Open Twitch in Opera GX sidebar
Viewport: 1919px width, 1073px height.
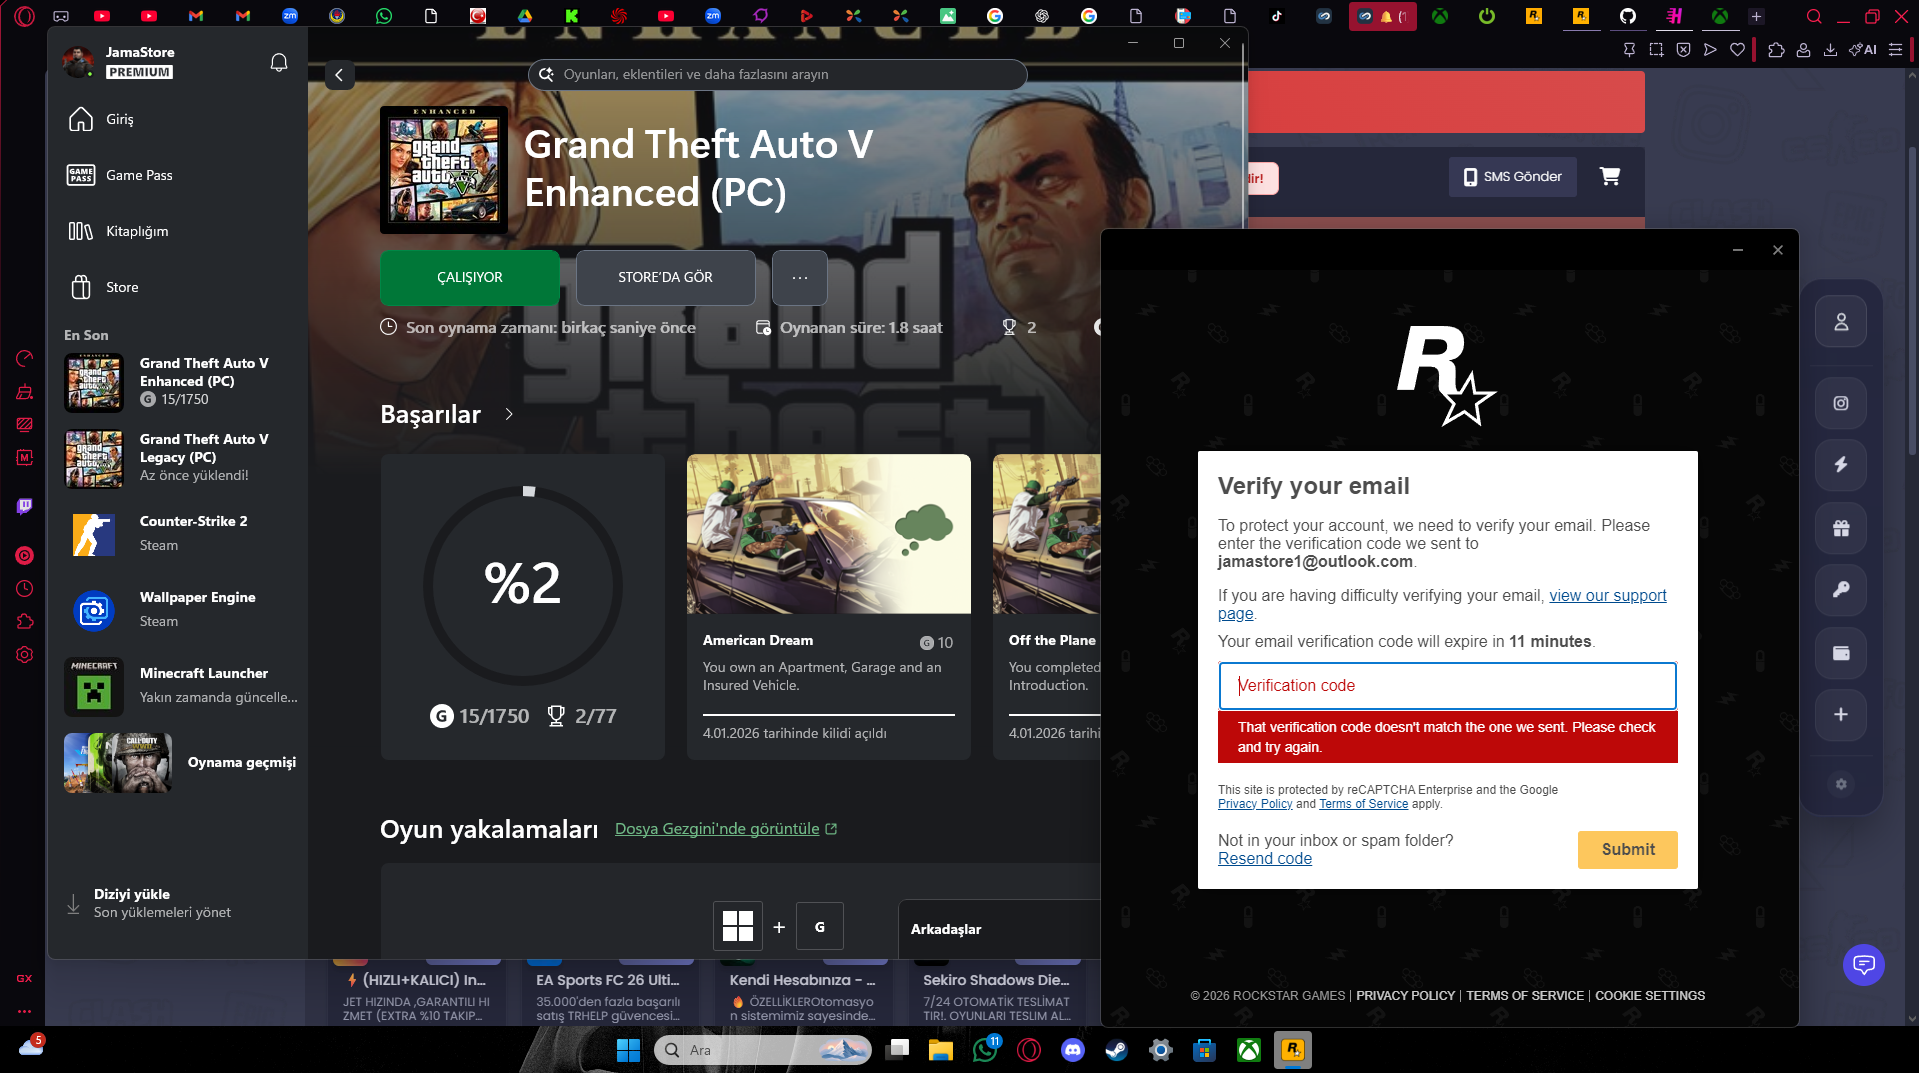[25, 506]
